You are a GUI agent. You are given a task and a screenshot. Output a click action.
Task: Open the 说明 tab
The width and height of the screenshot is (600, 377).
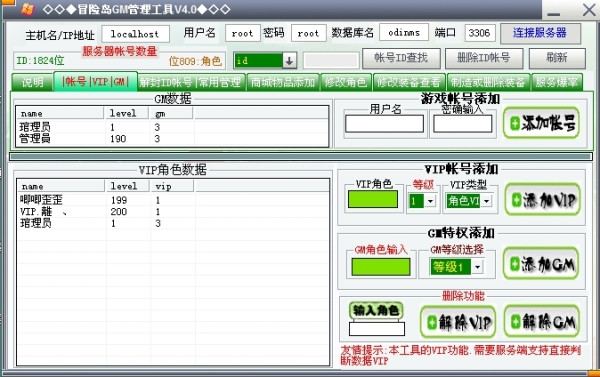pos(32,82)
